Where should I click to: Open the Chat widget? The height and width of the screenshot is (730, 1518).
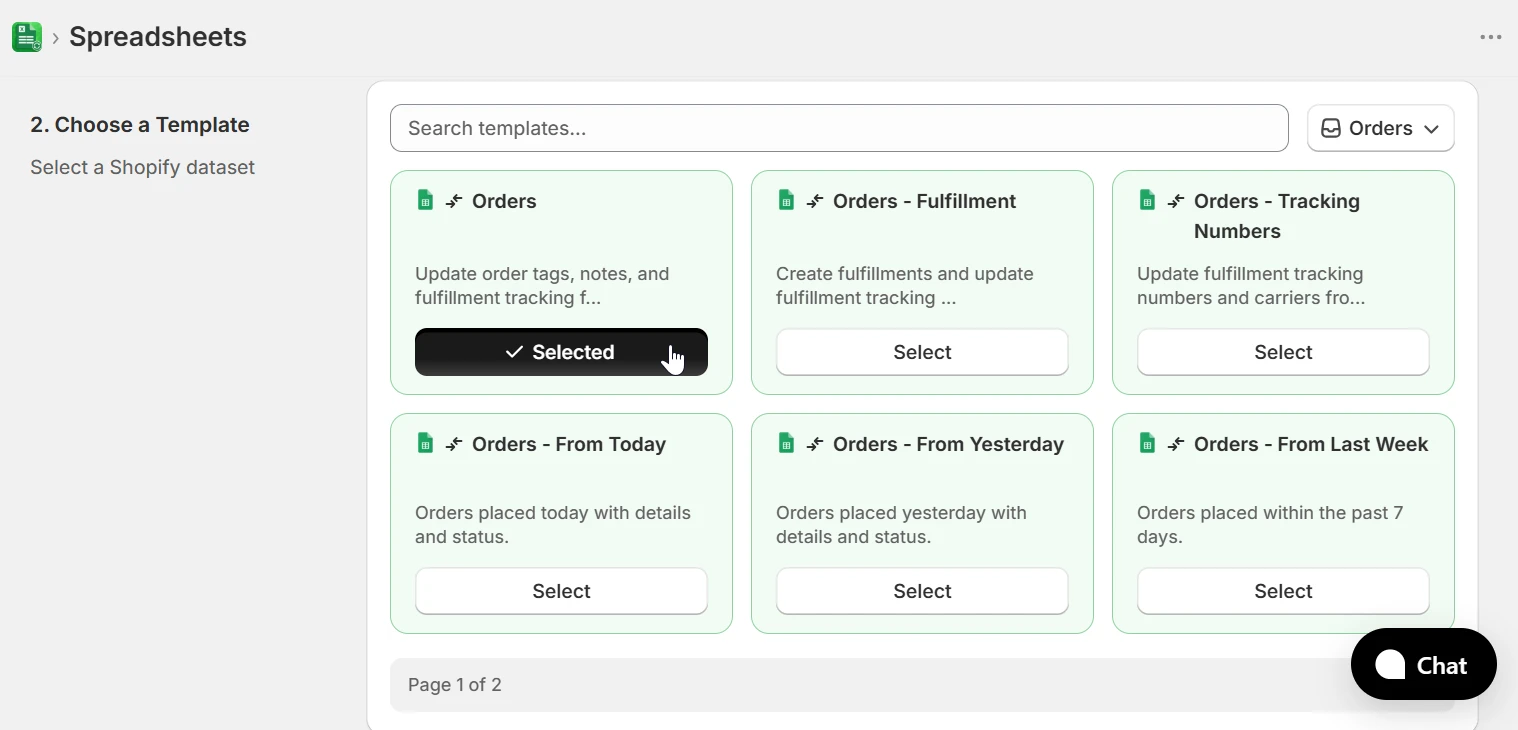pyautogui.click(x=1423, y=664)
